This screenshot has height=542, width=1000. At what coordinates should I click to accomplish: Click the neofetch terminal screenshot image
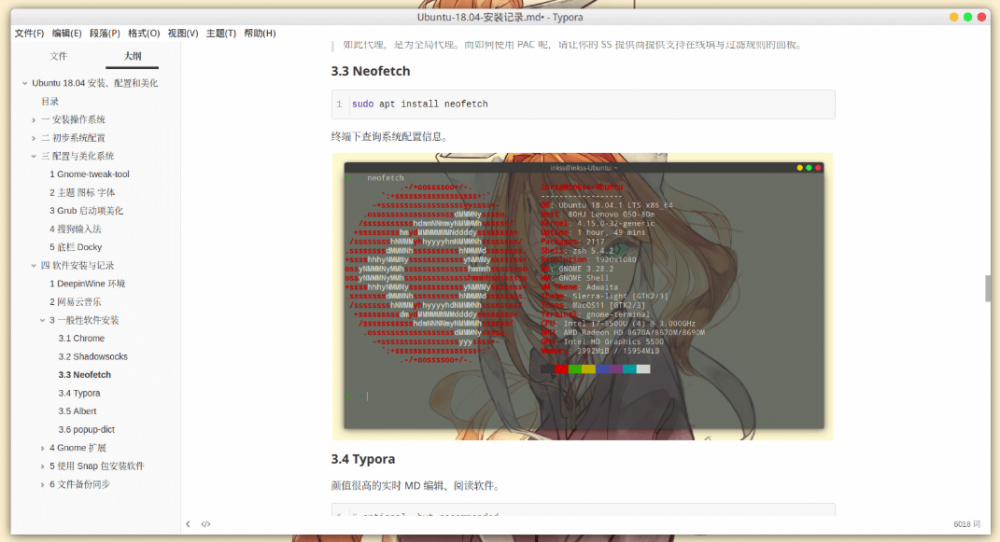pyautogui.click(x=582, y=297)
